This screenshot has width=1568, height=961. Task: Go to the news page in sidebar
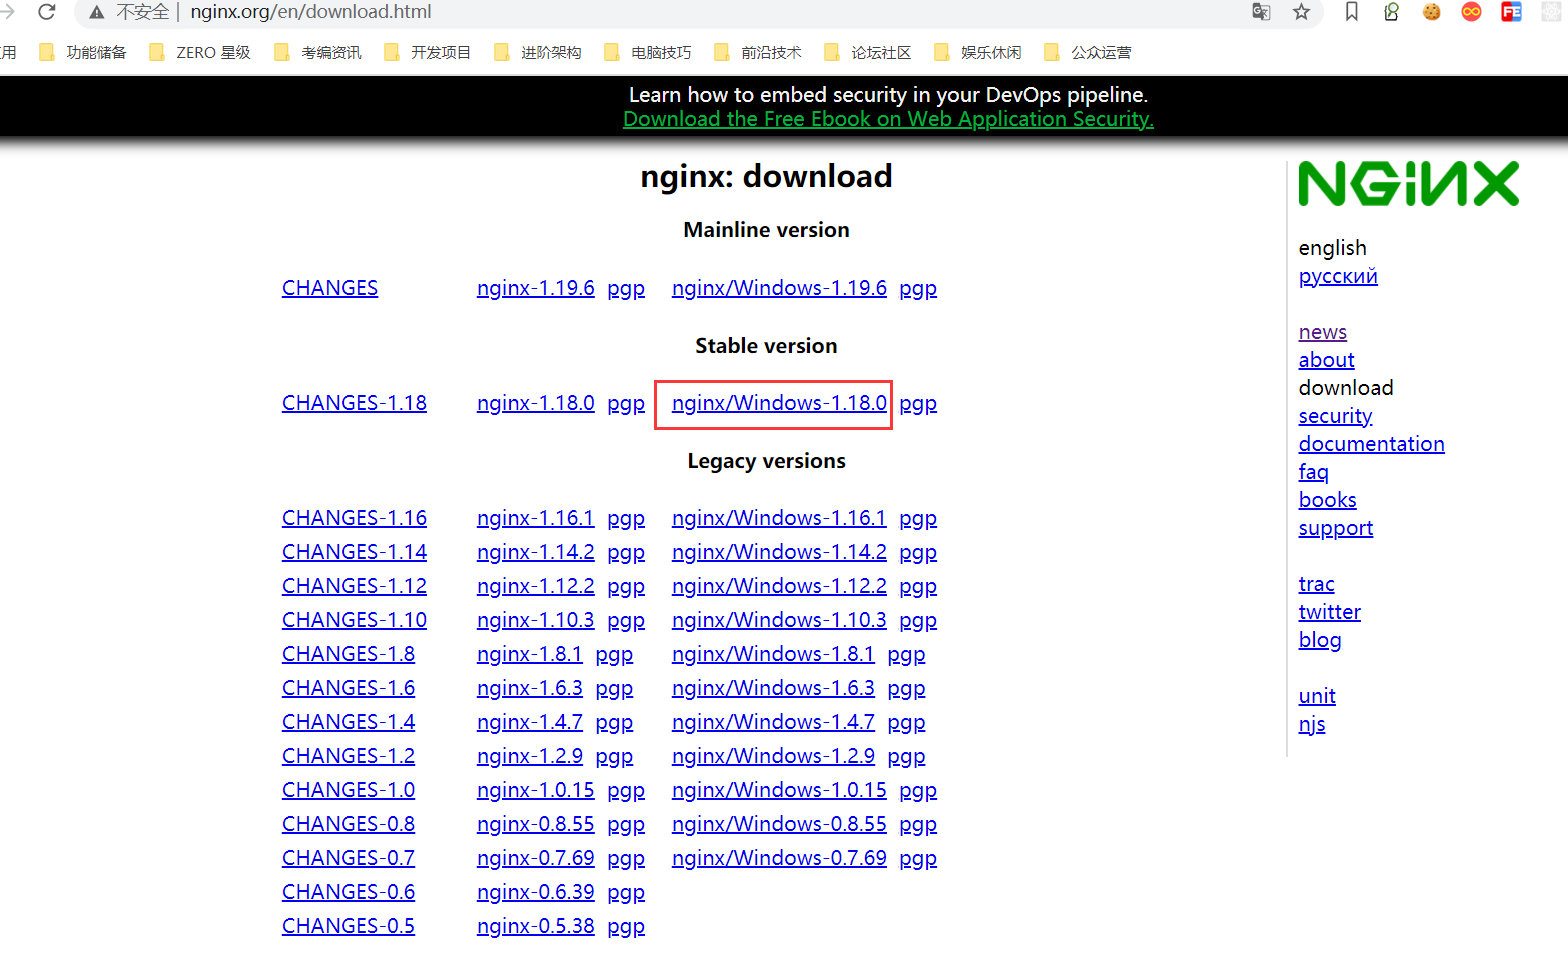tap(1322, 332)
